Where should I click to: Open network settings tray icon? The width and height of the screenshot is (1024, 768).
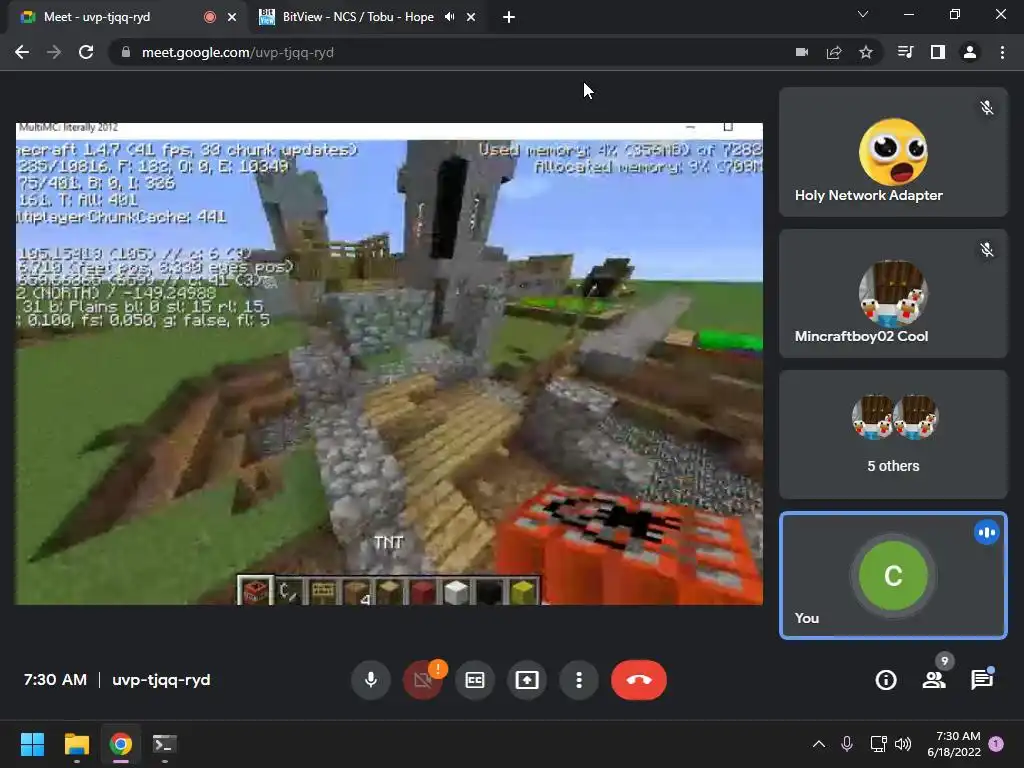coord(878,744)
